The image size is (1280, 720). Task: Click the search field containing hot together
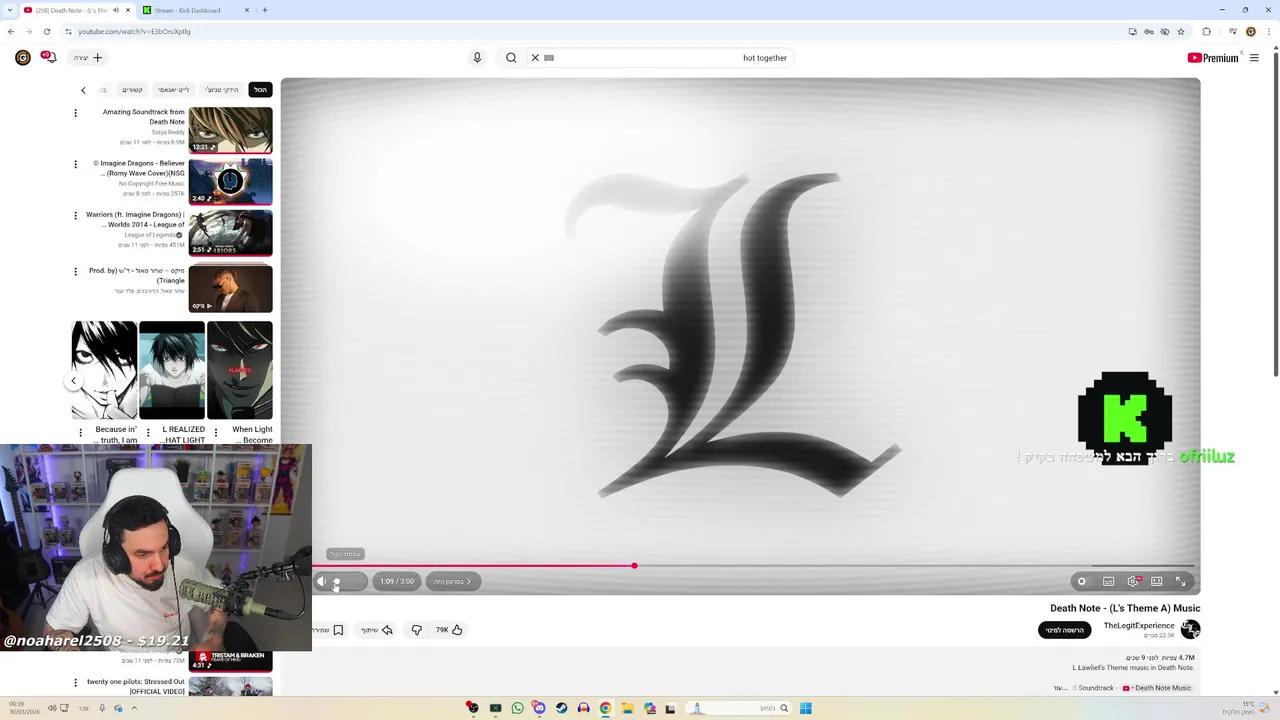660,58
